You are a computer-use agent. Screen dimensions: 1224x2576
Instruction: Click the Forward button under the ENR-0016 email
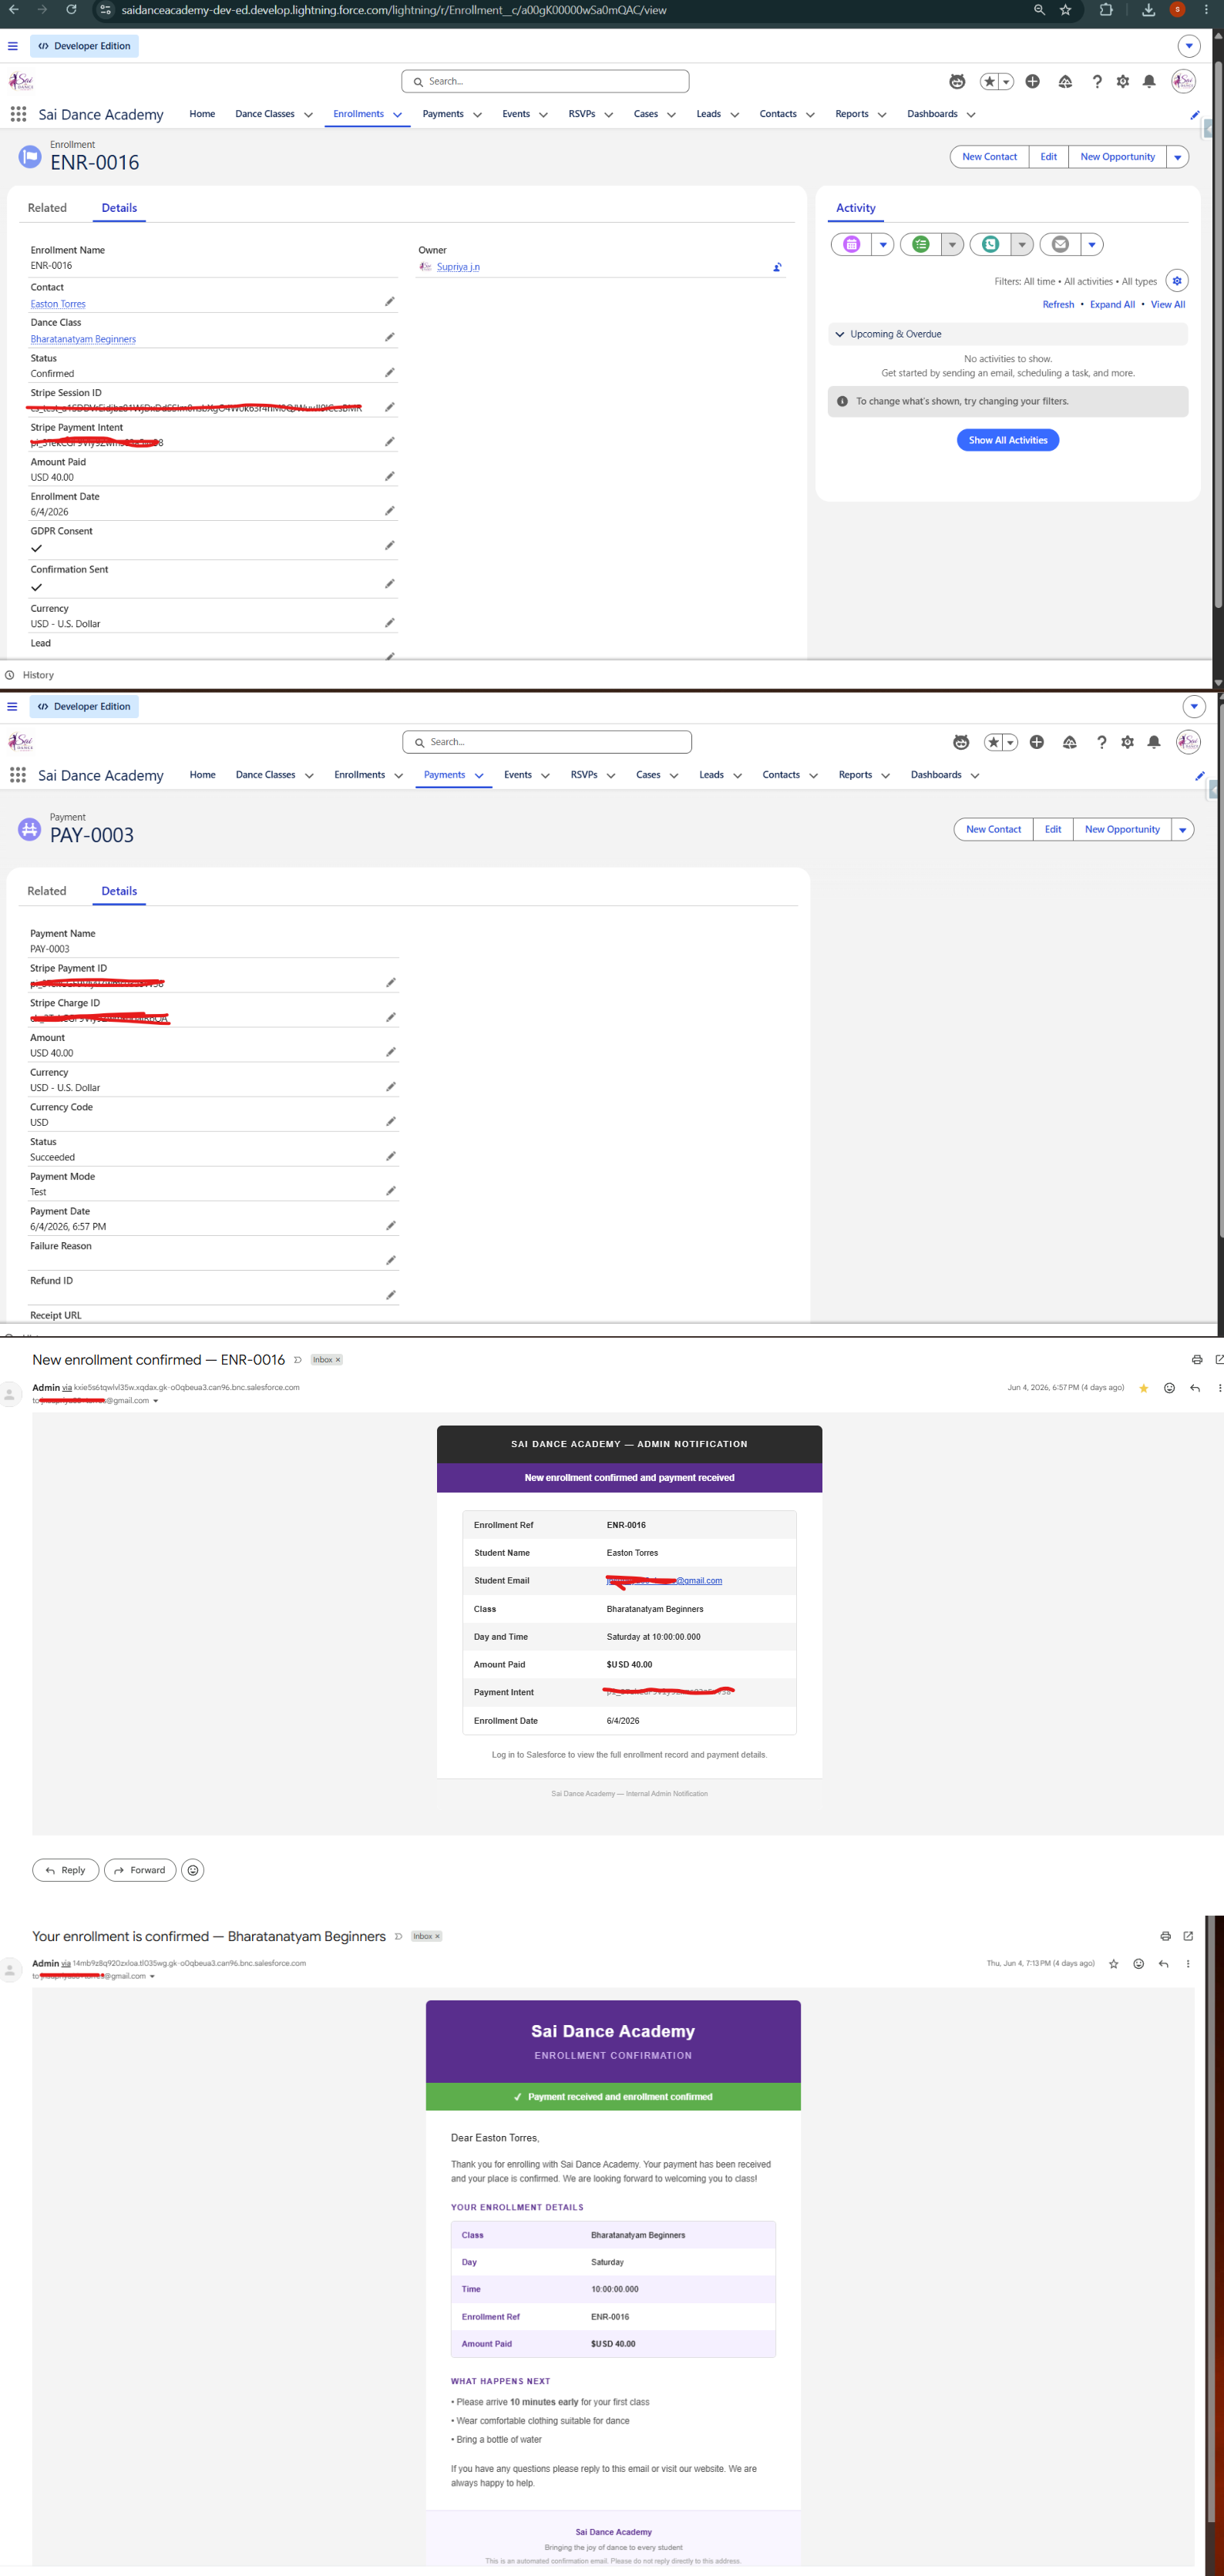coord(140,1870)
